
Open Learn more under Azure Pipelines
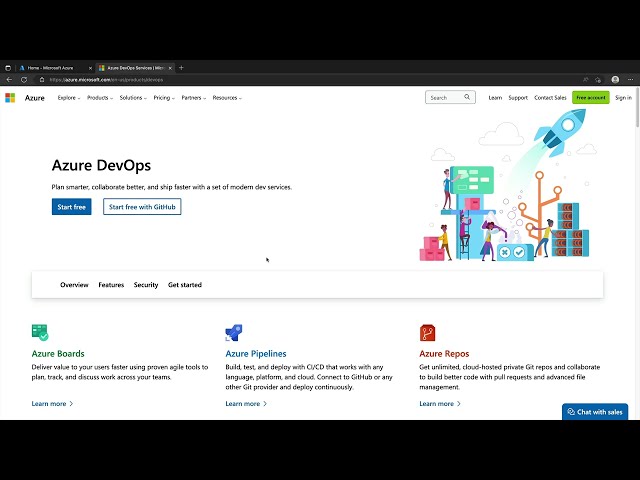point(246,403)
